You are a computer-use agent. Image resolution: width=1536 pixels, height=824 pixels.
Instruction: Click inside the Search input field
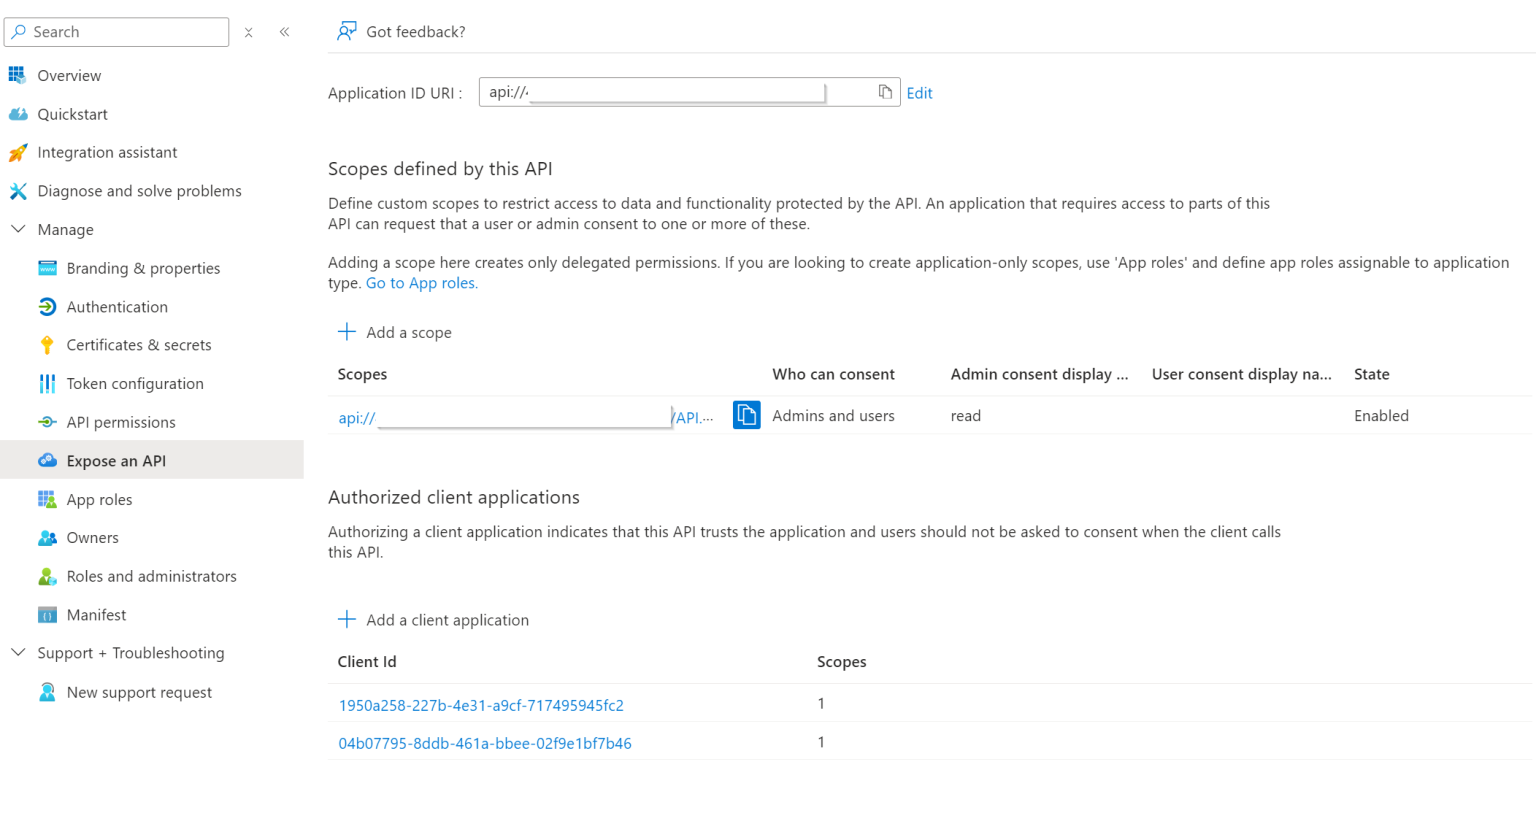115,31
